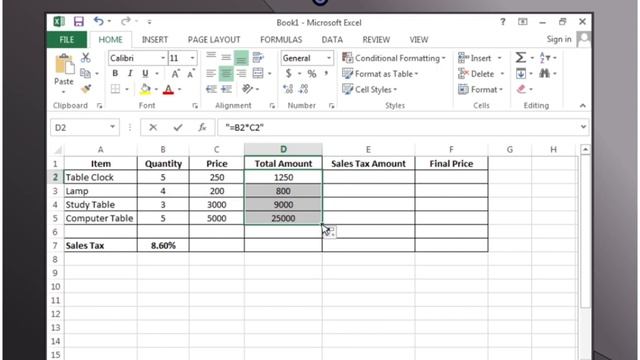
Task: Open Format as Table menu
Action: click(x=380, y=74)
